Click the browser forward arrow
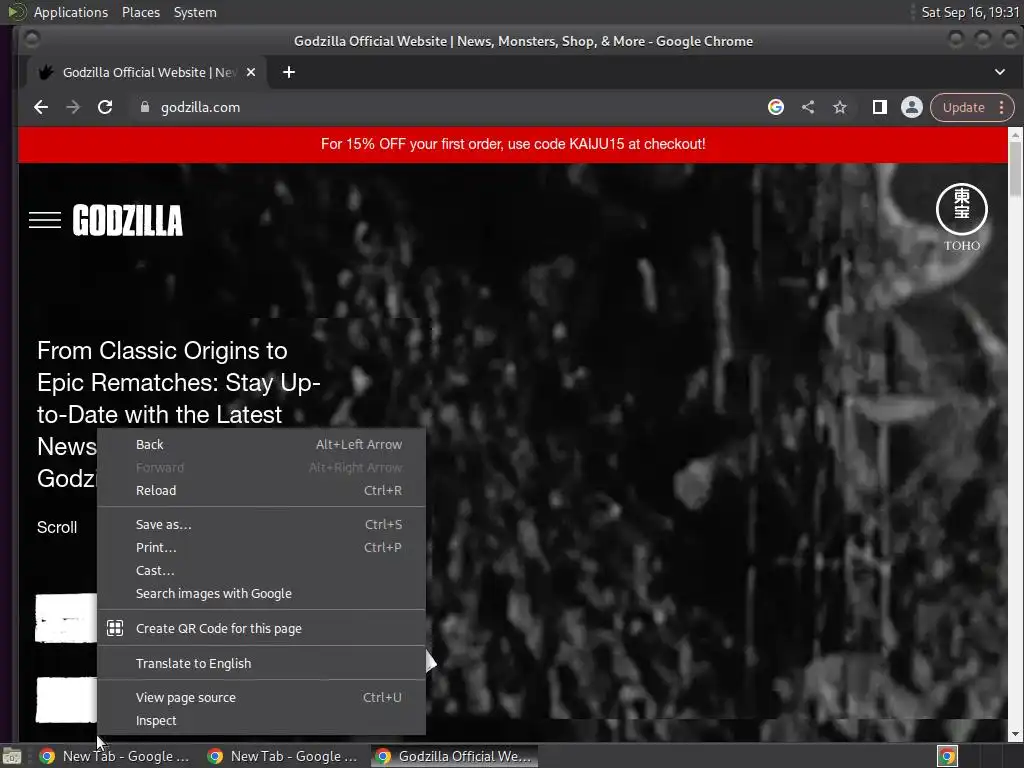1024x768 pixels. 72,107
